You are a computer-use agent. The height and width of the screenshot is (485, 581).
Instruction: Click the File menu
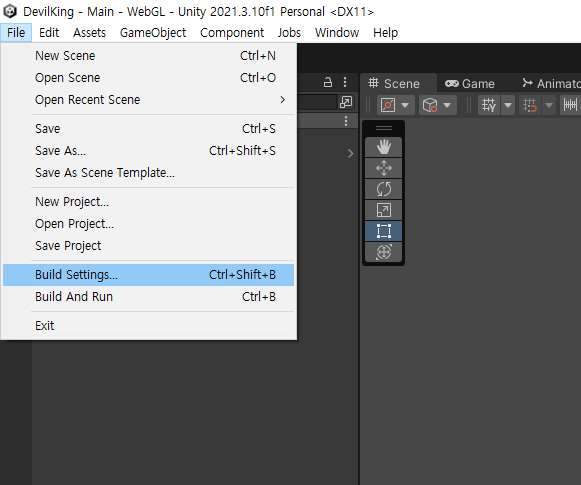16,33
